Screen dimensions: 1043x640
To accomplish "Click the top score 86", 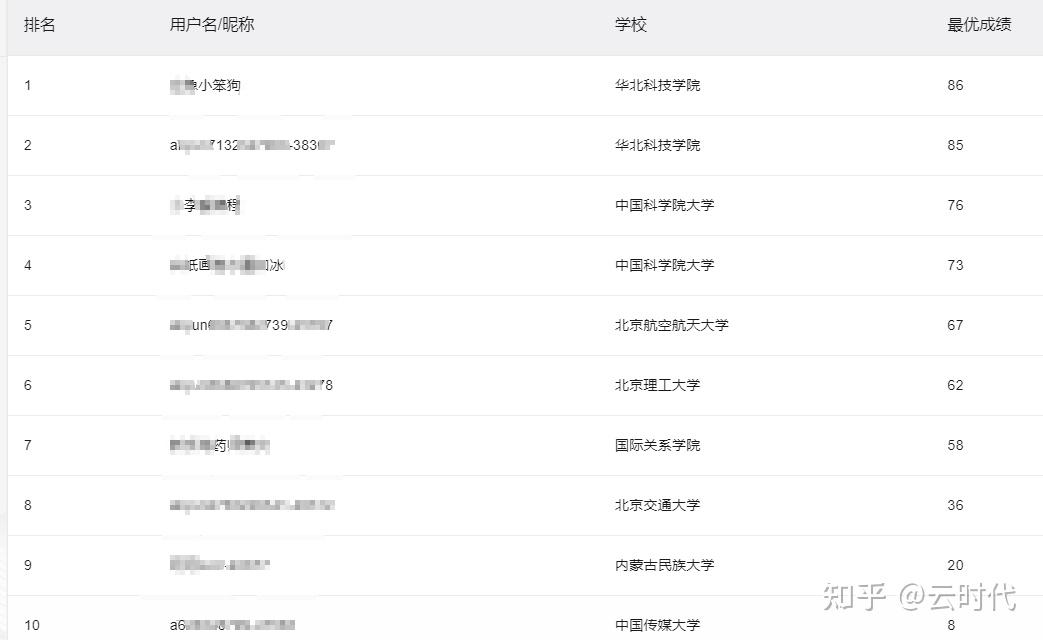I will tap(955, 86).
